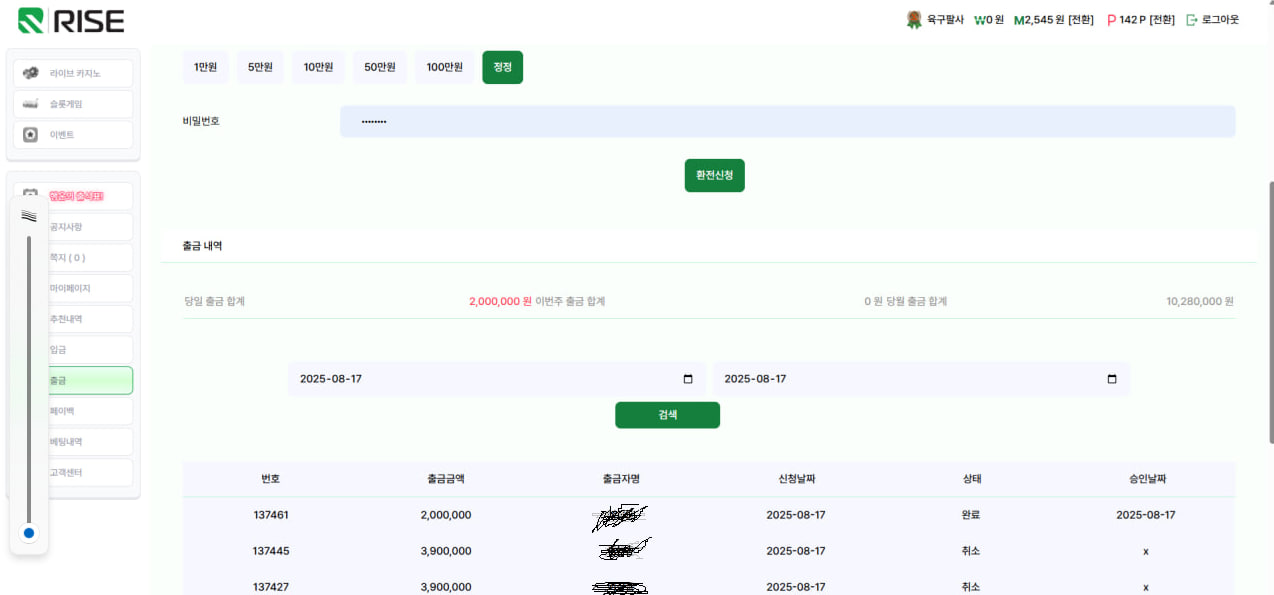The image size is (1274, 595).
Task: Open the end date calendar picker
Action: coord(1112,379)
